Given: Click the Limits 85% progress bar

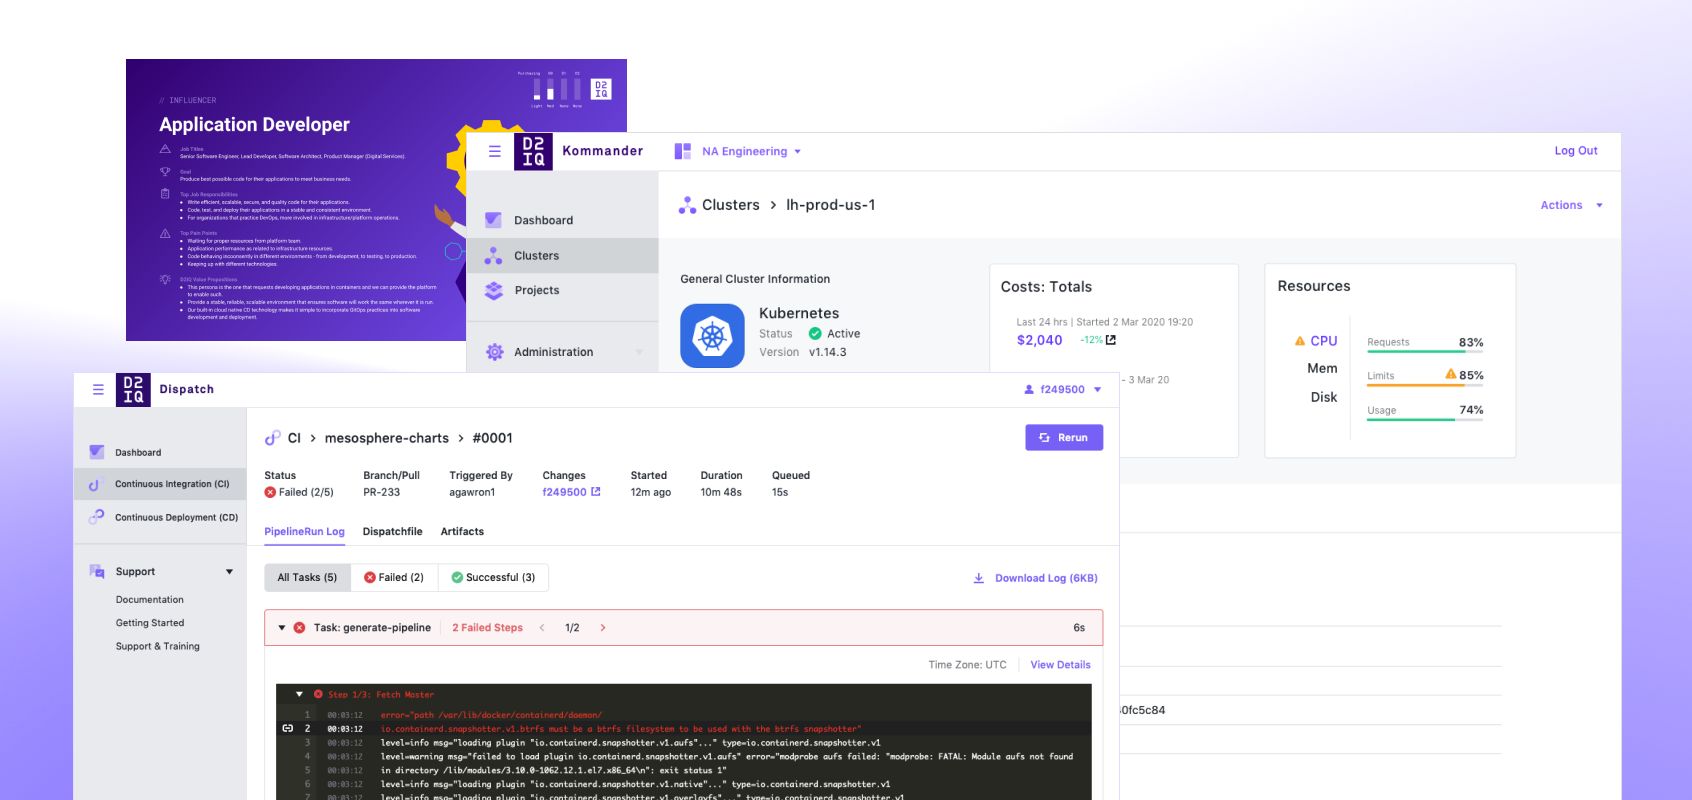Looking at the screenshot, I should click(x=1425, y=385).
